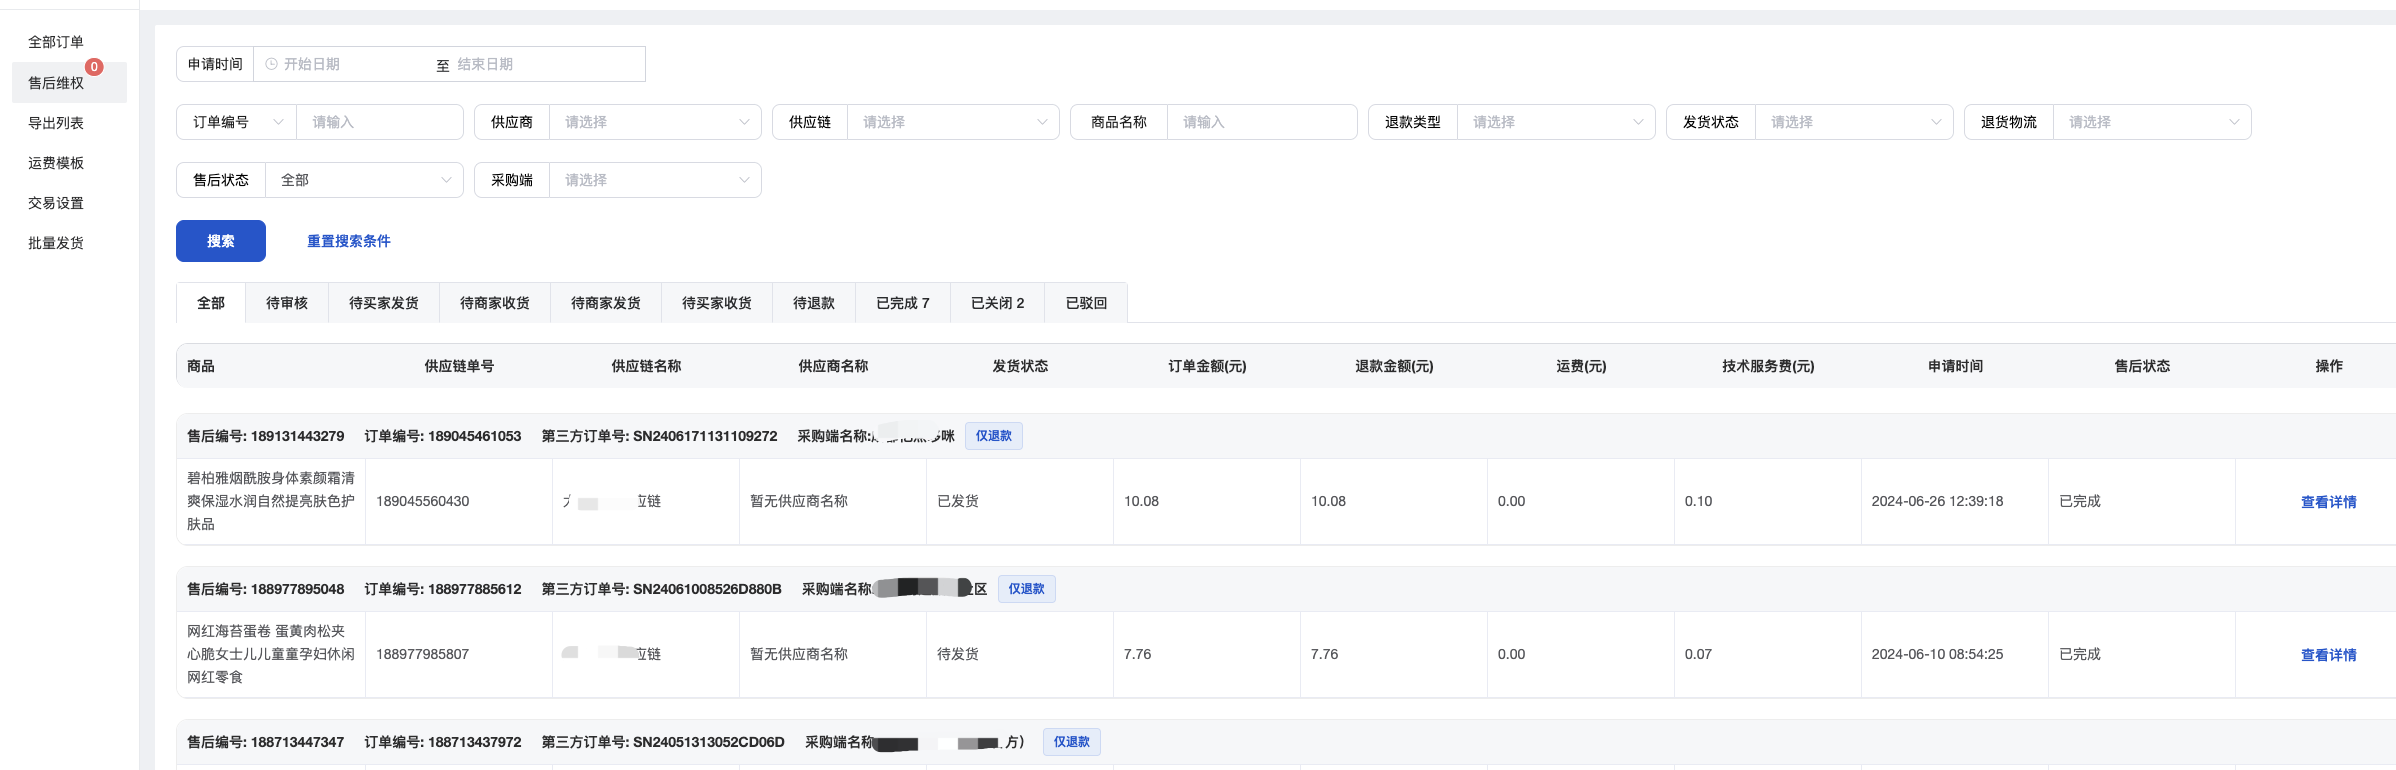Open the 退款类型 dropdown
The width and height of the screenshot is (2396, 770).
click(x=1555, y=122)
